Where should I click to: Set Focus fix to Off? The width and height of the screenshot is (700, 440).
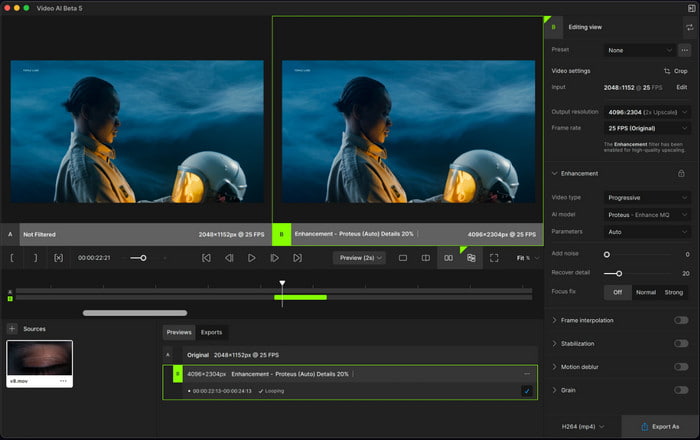[617, 292]
